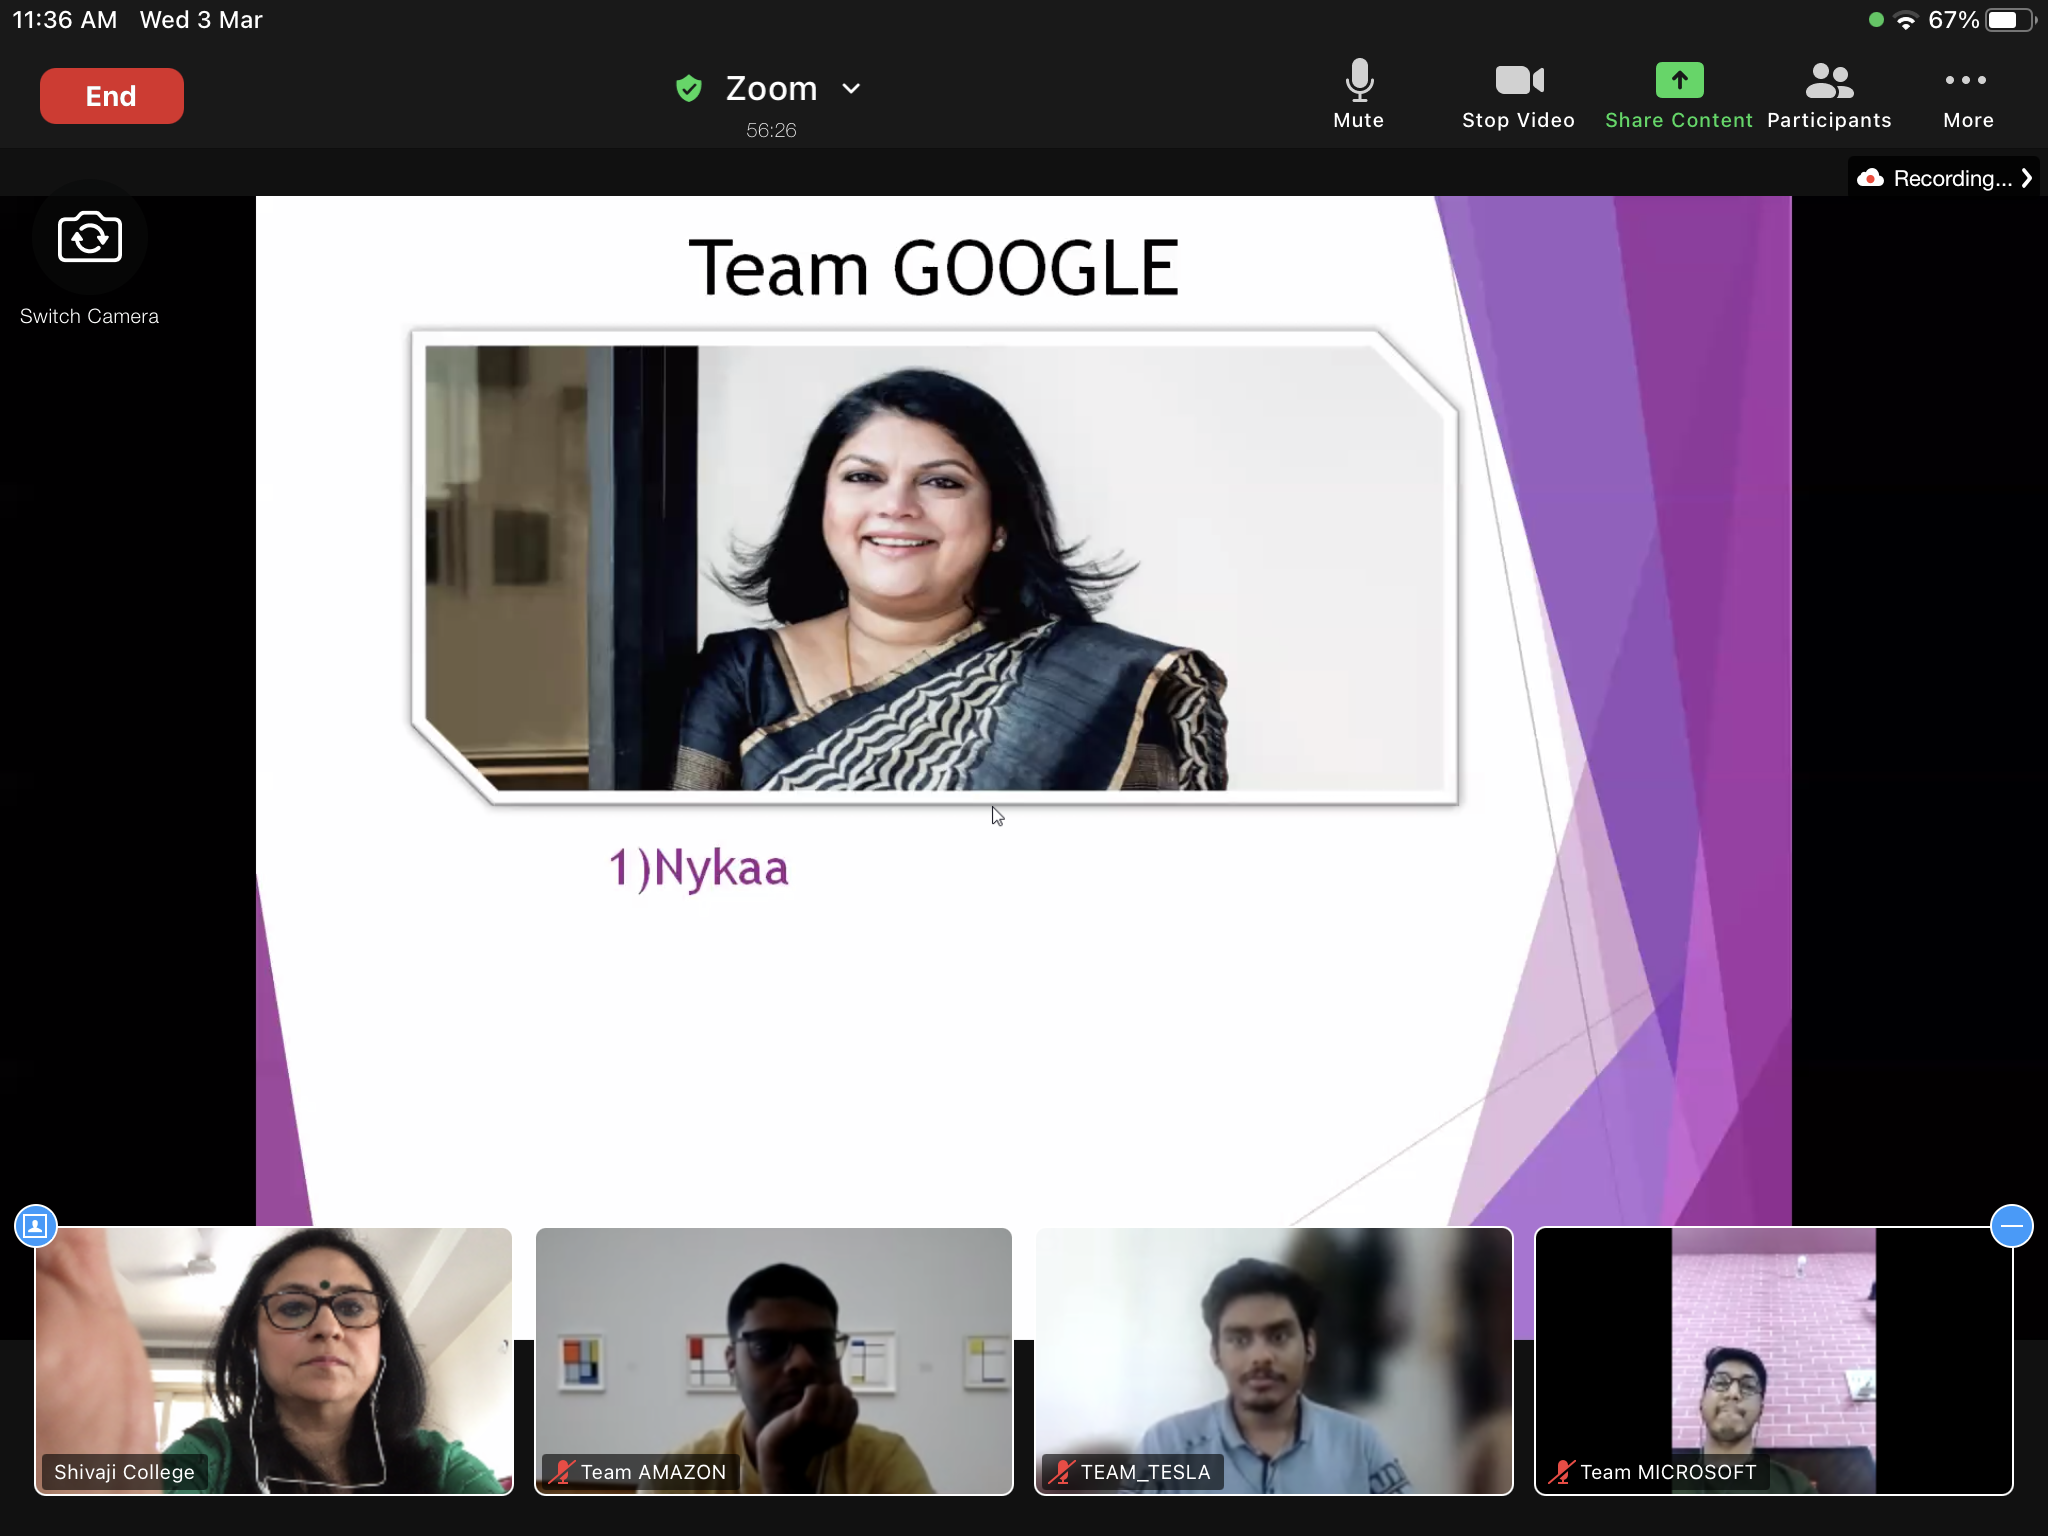Viewport: 2048px width, 1536px height.
Task: Collapse thumbnail strip with blue minus button
Action: tap(2011, 1226)
